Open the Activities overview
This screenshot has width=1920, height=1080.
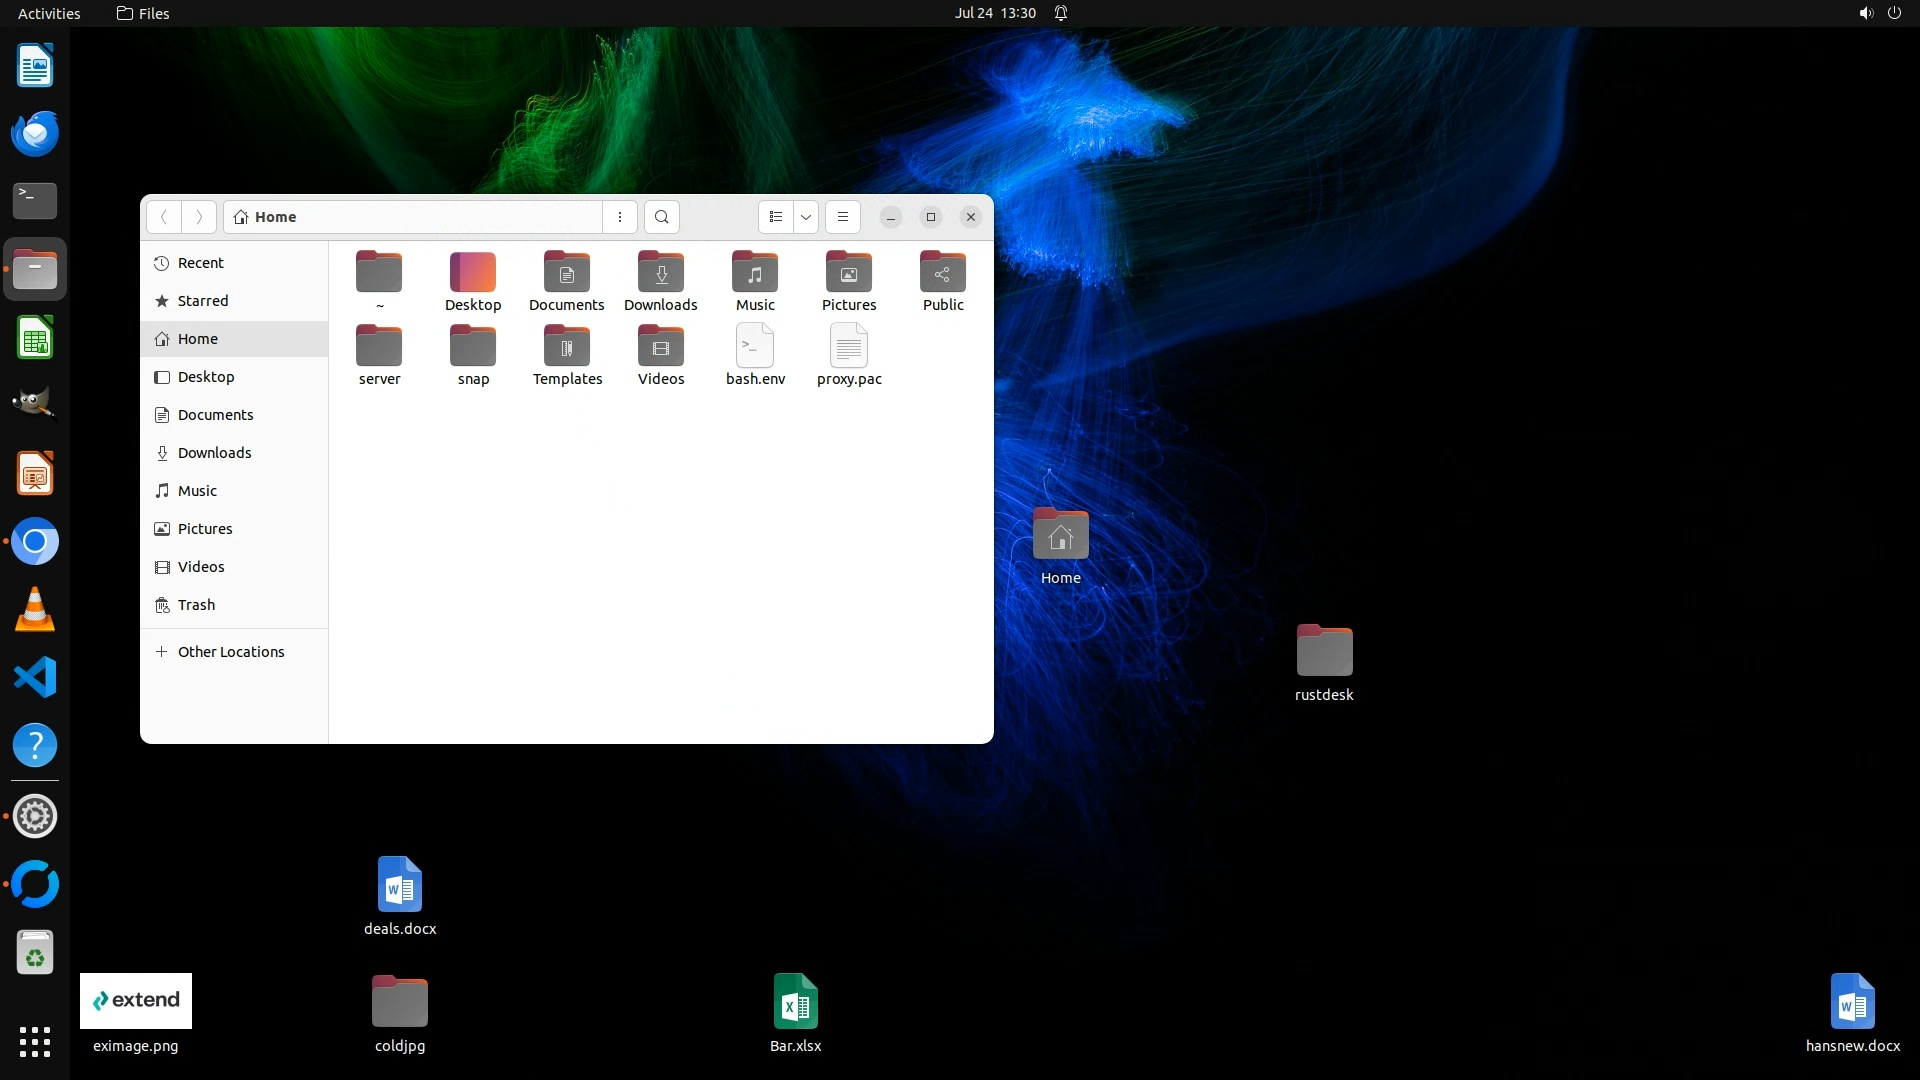(x=49, y=13)
